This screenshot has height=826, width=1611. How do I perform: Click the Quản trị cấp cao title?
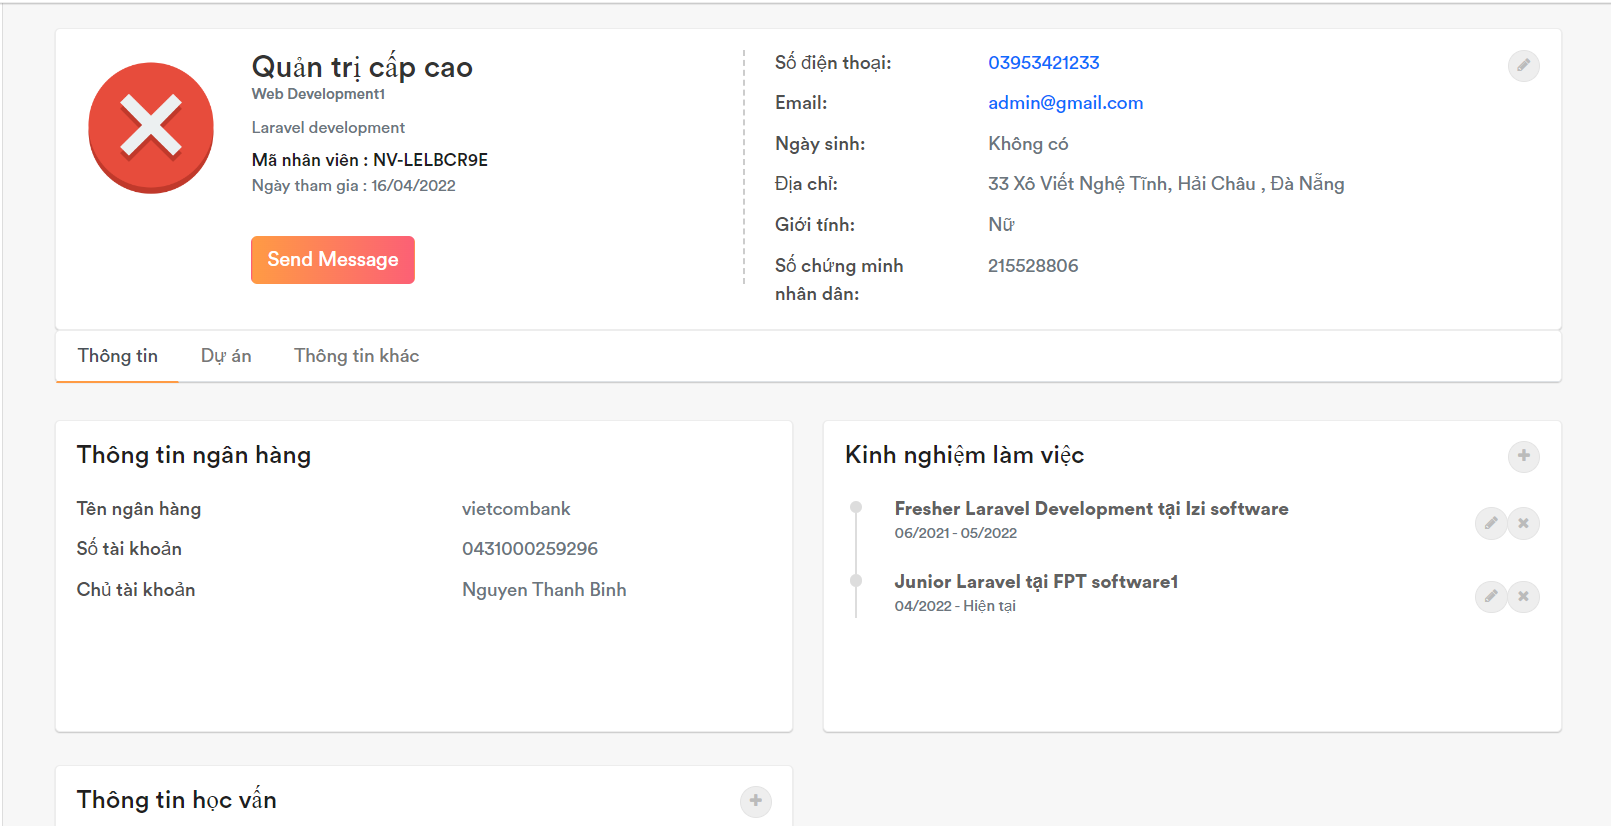click(x=362, y=67)
